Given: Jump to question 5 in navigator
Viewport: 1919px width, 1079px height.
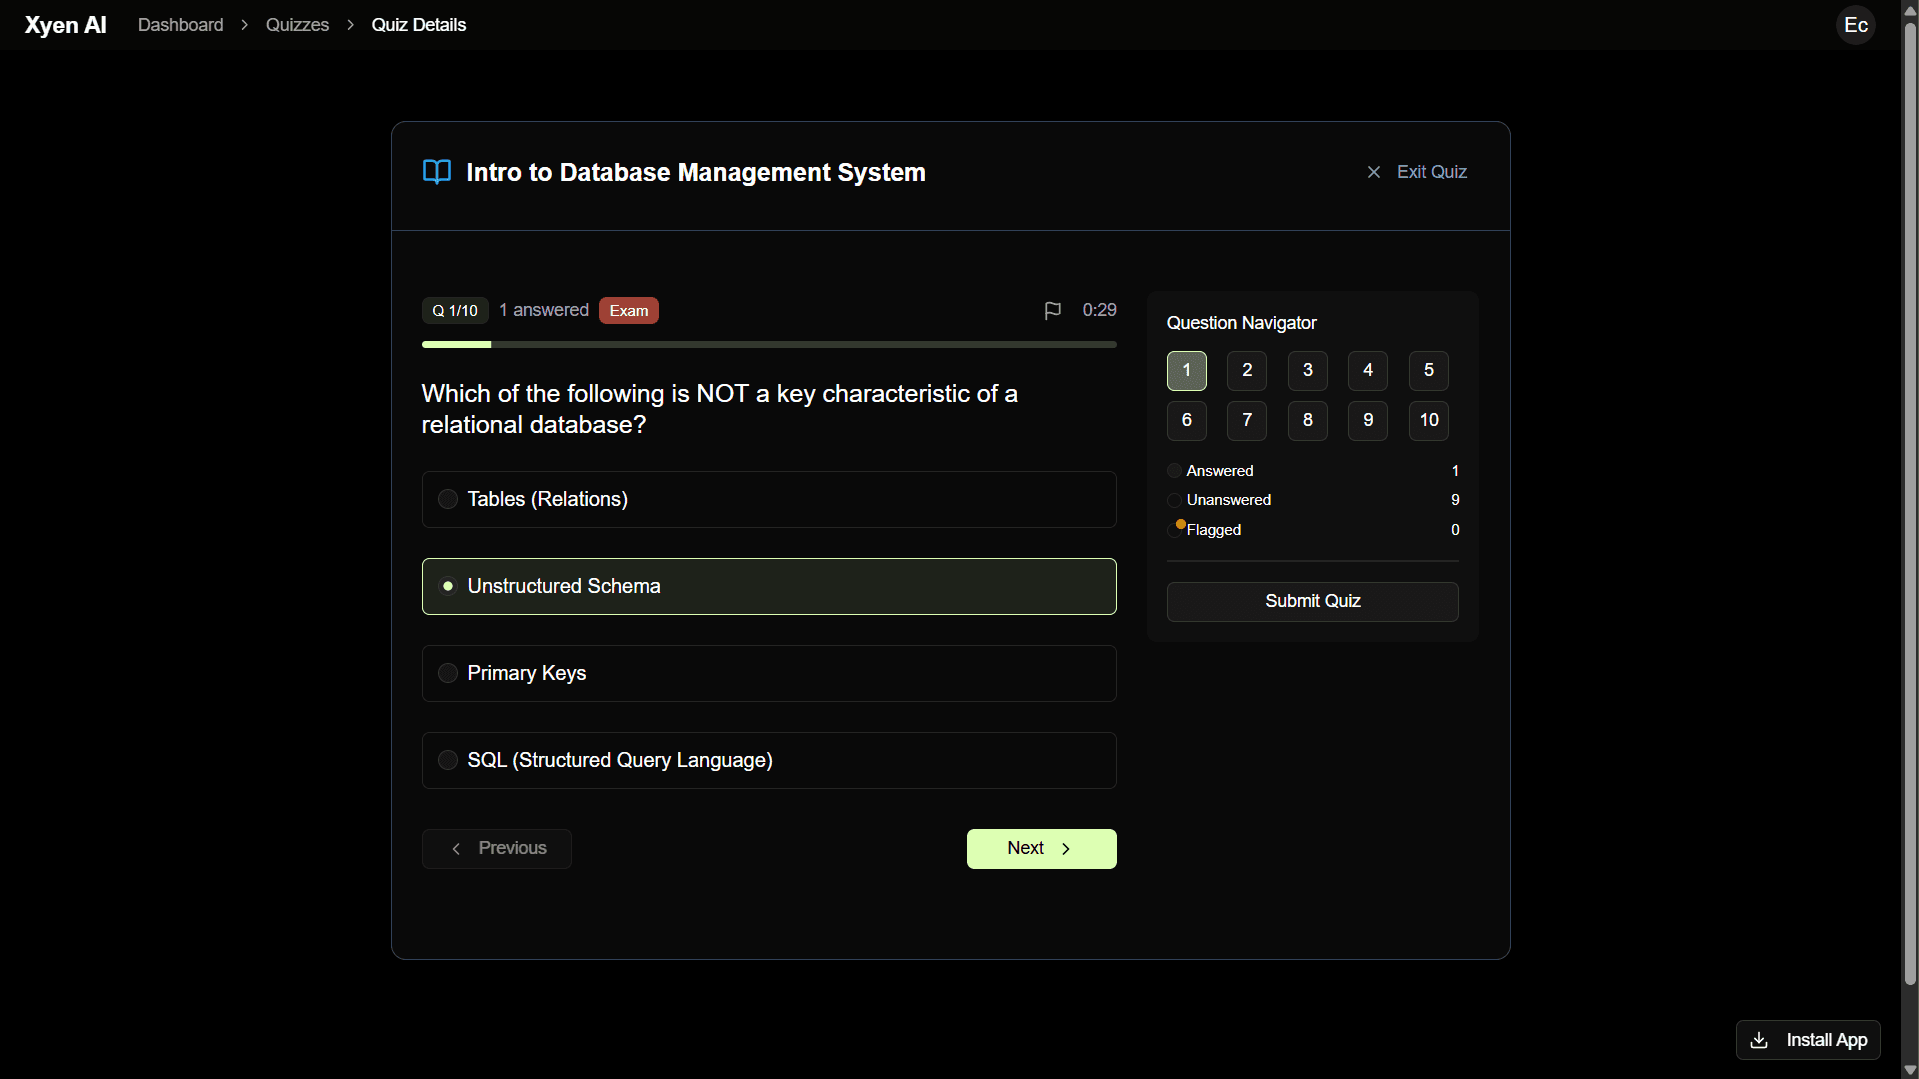Looking at the screenshot, I should click(x=1428, y=370).
